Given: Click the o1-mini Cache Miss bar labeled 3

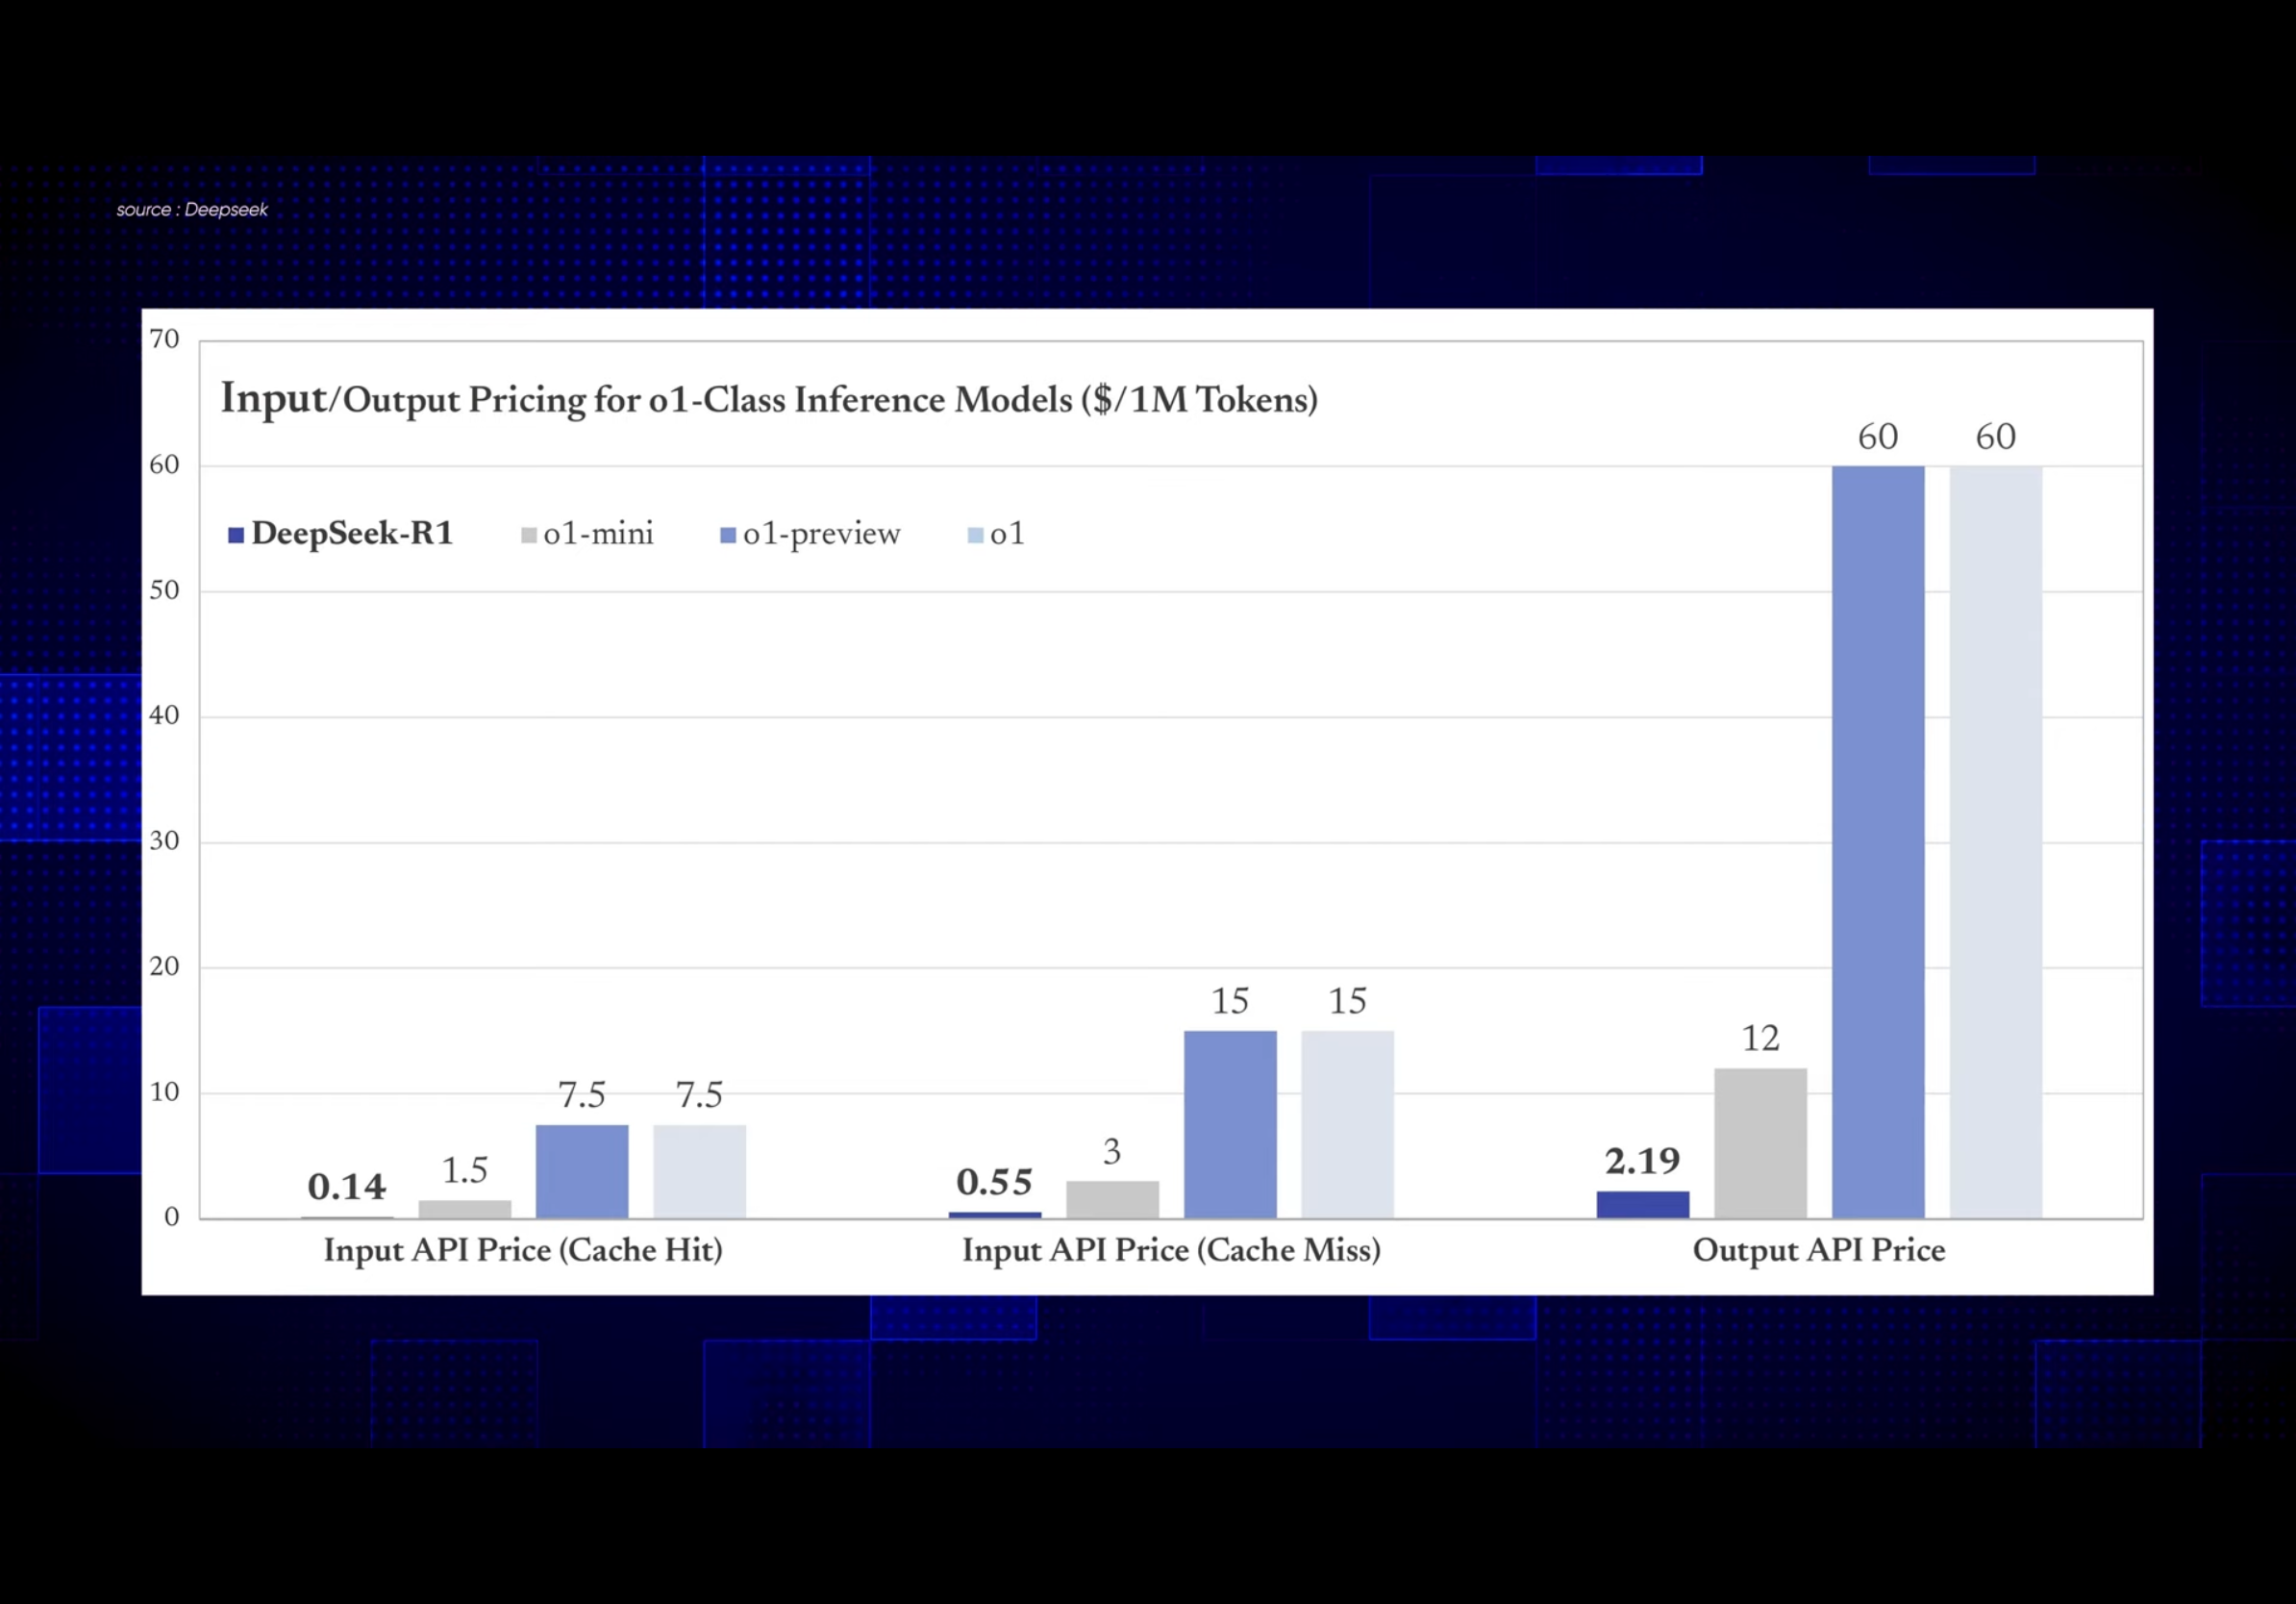Looking at the screenshot, I should (1112, 1199).
